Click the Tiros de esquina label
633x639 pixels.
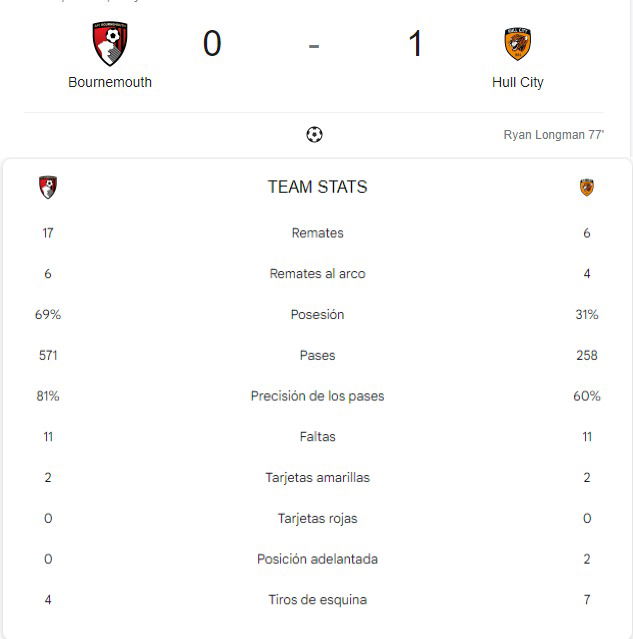(x=318, y=599)
